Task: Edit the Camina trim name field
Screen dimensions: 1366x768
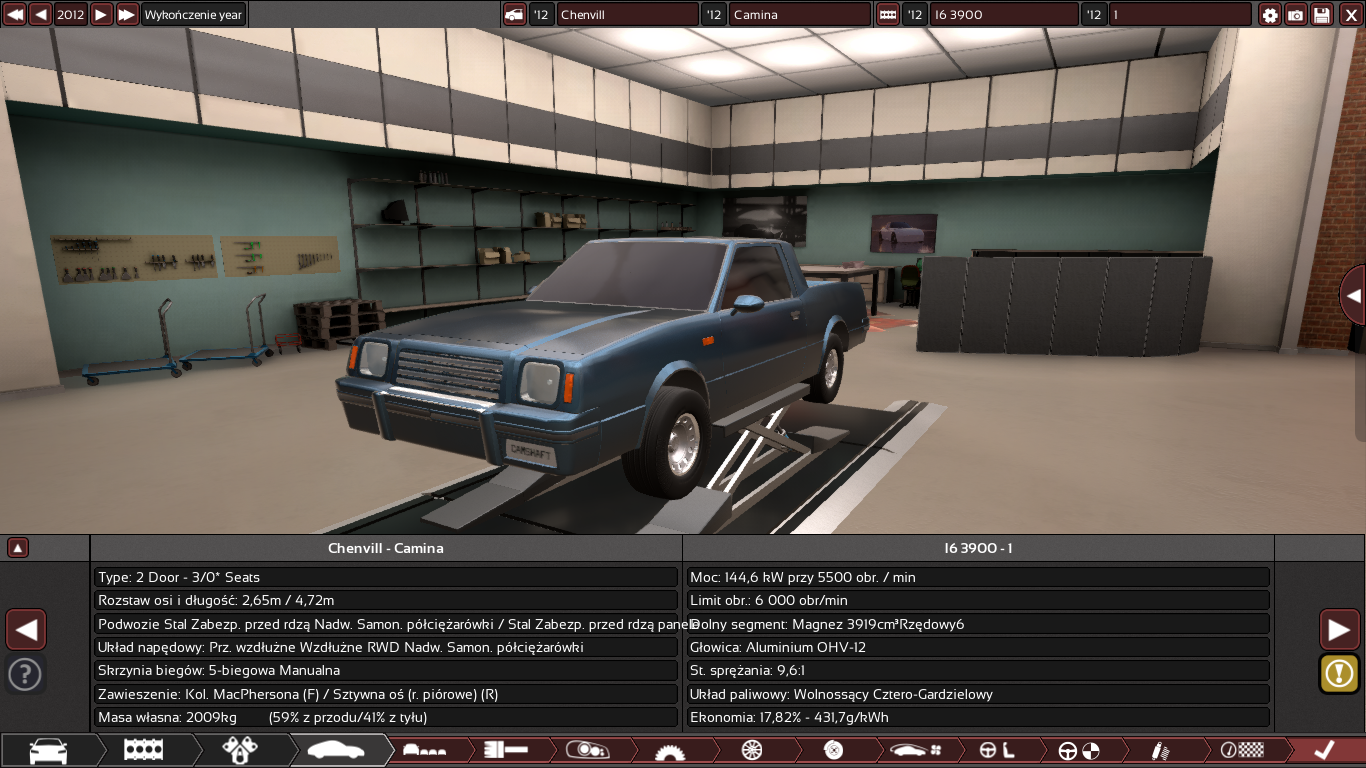Action: (799, 14)
